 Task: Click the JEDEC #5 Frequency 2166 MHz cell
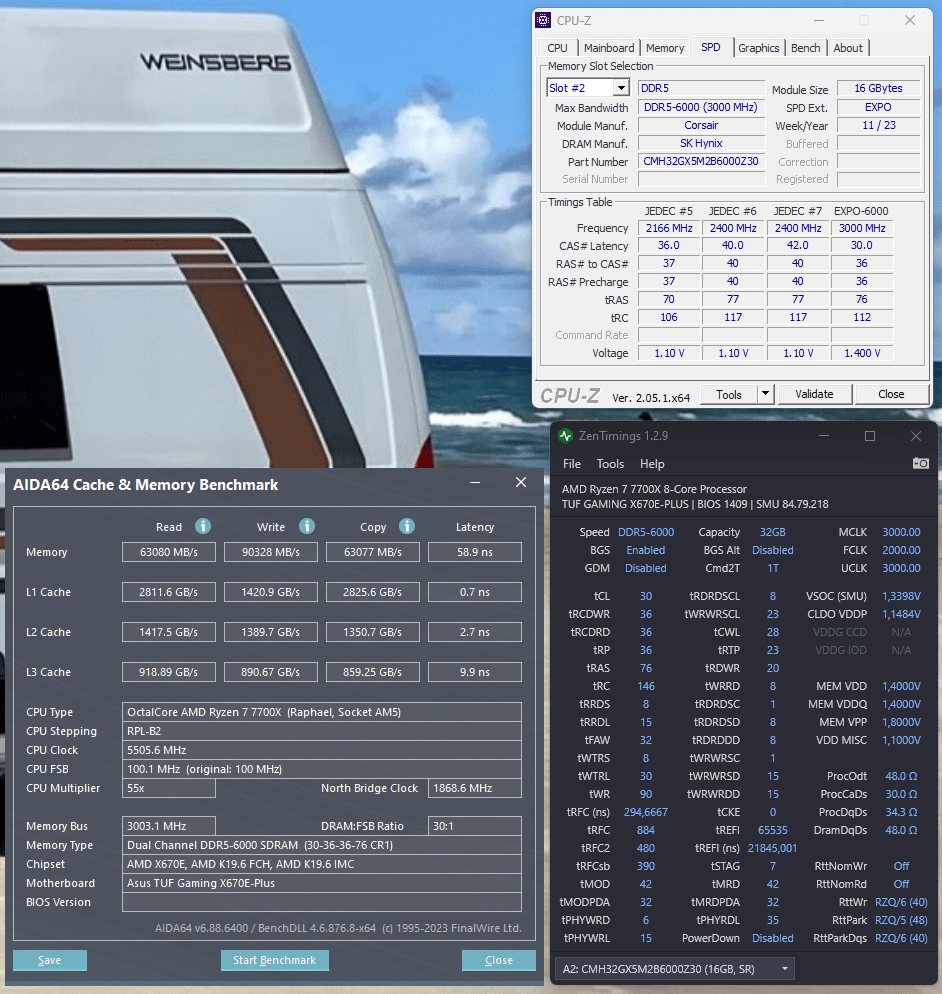click(669, 228)
